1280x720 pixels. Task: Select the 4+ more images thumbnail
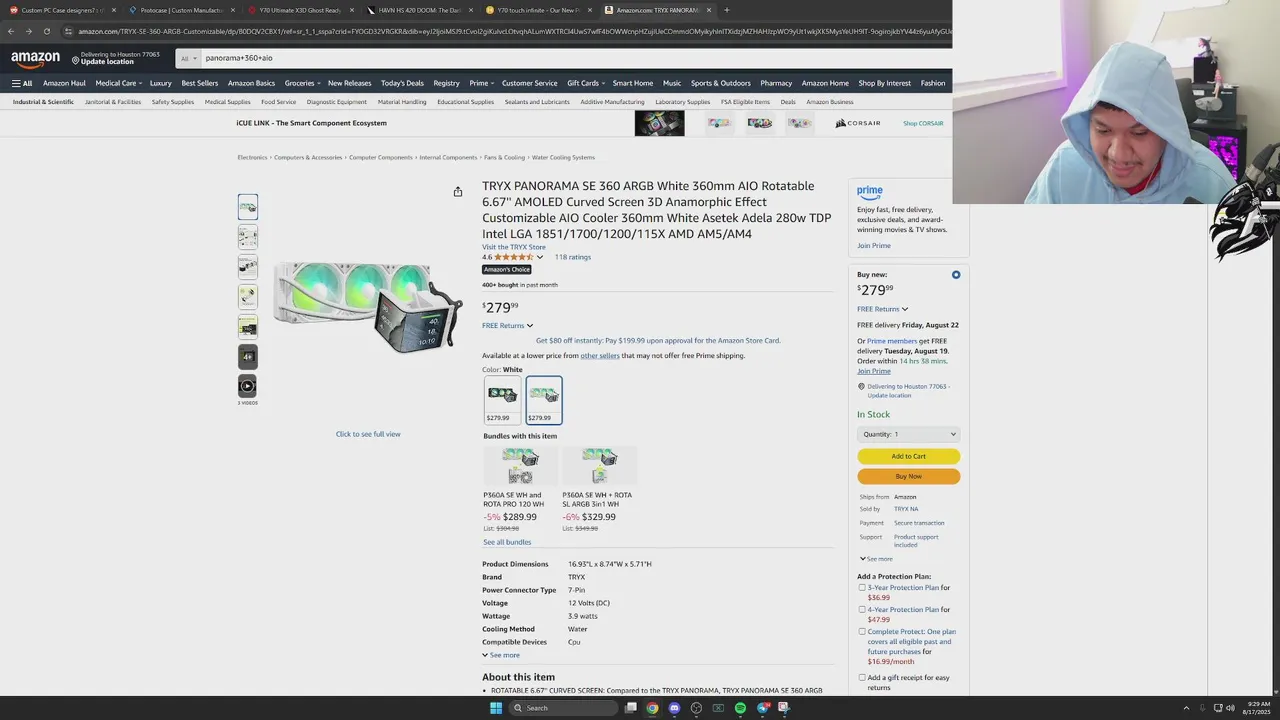pos(248,356)
